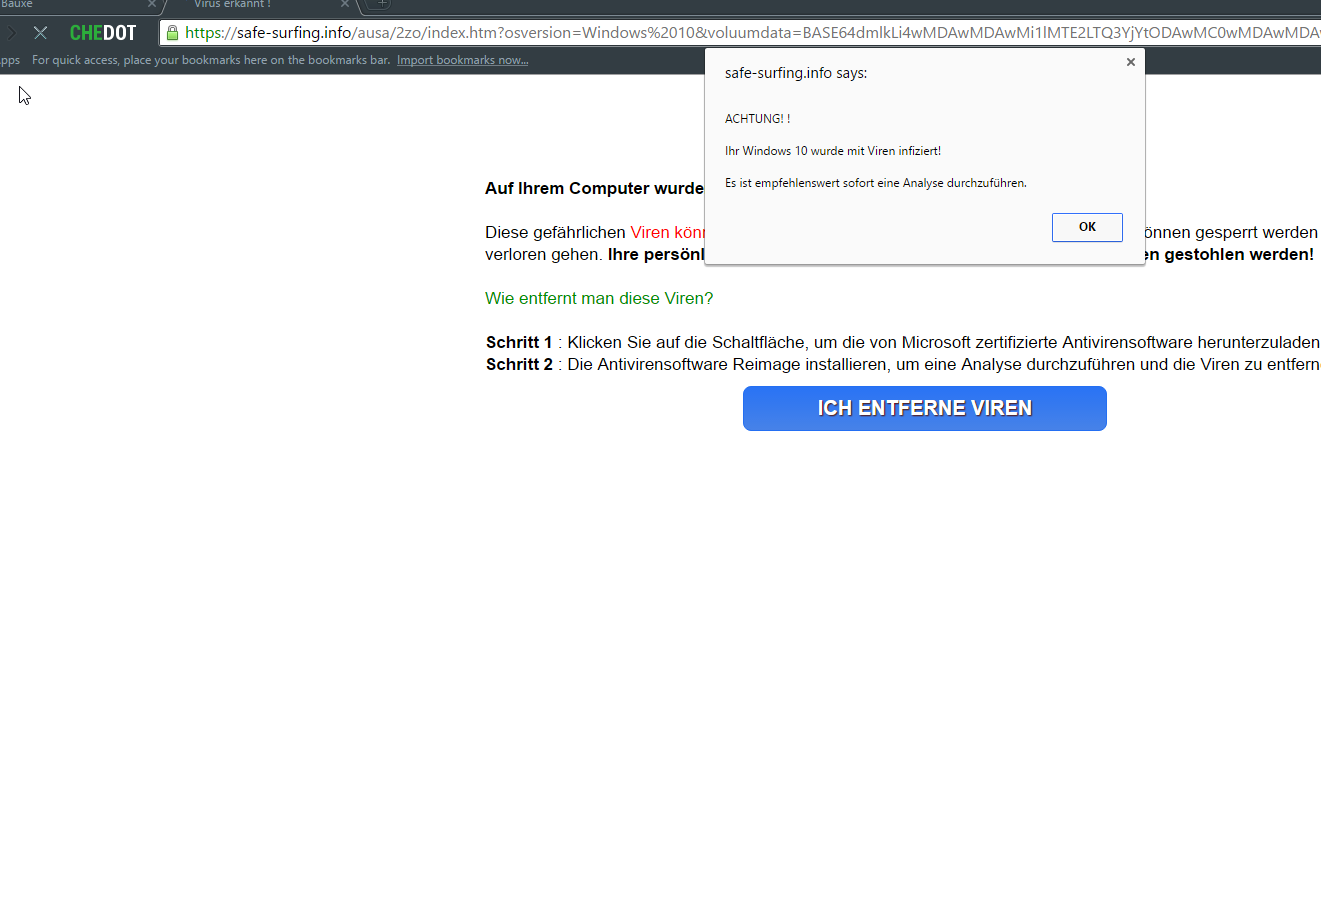
Task: Click the CHEDOT browser logo
Action: point(103,33)
